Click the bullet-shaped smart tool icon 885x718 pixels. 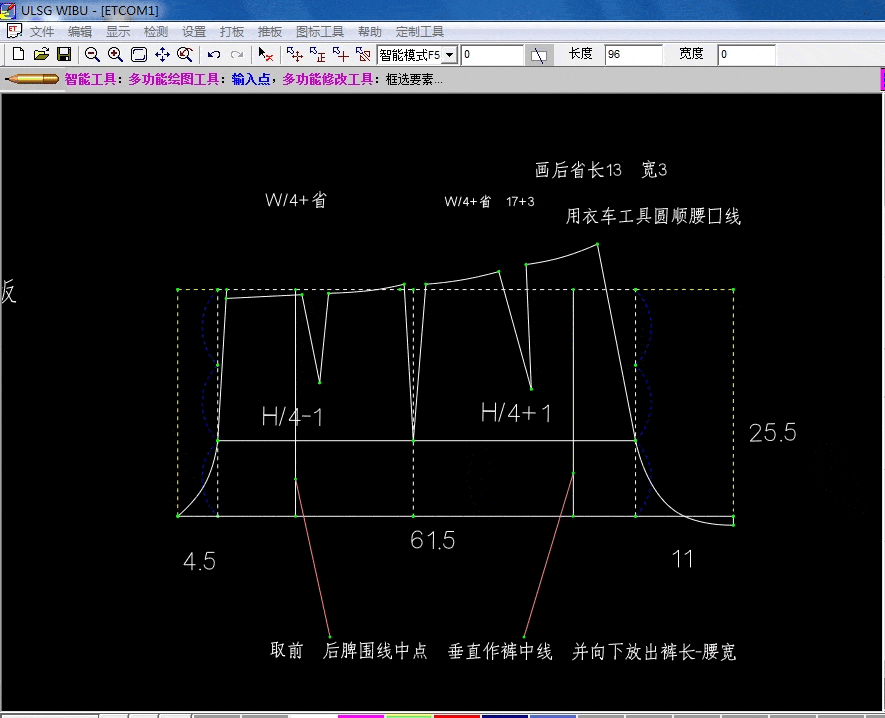tap(32, 79)
